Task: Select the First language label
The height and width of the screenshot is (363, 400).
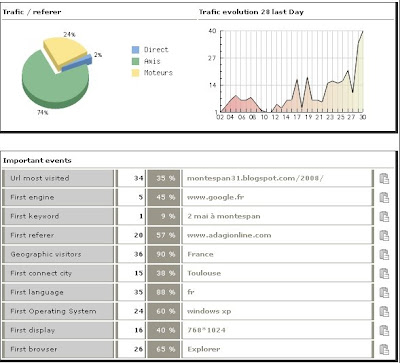Action: click(x=37, y=292)
